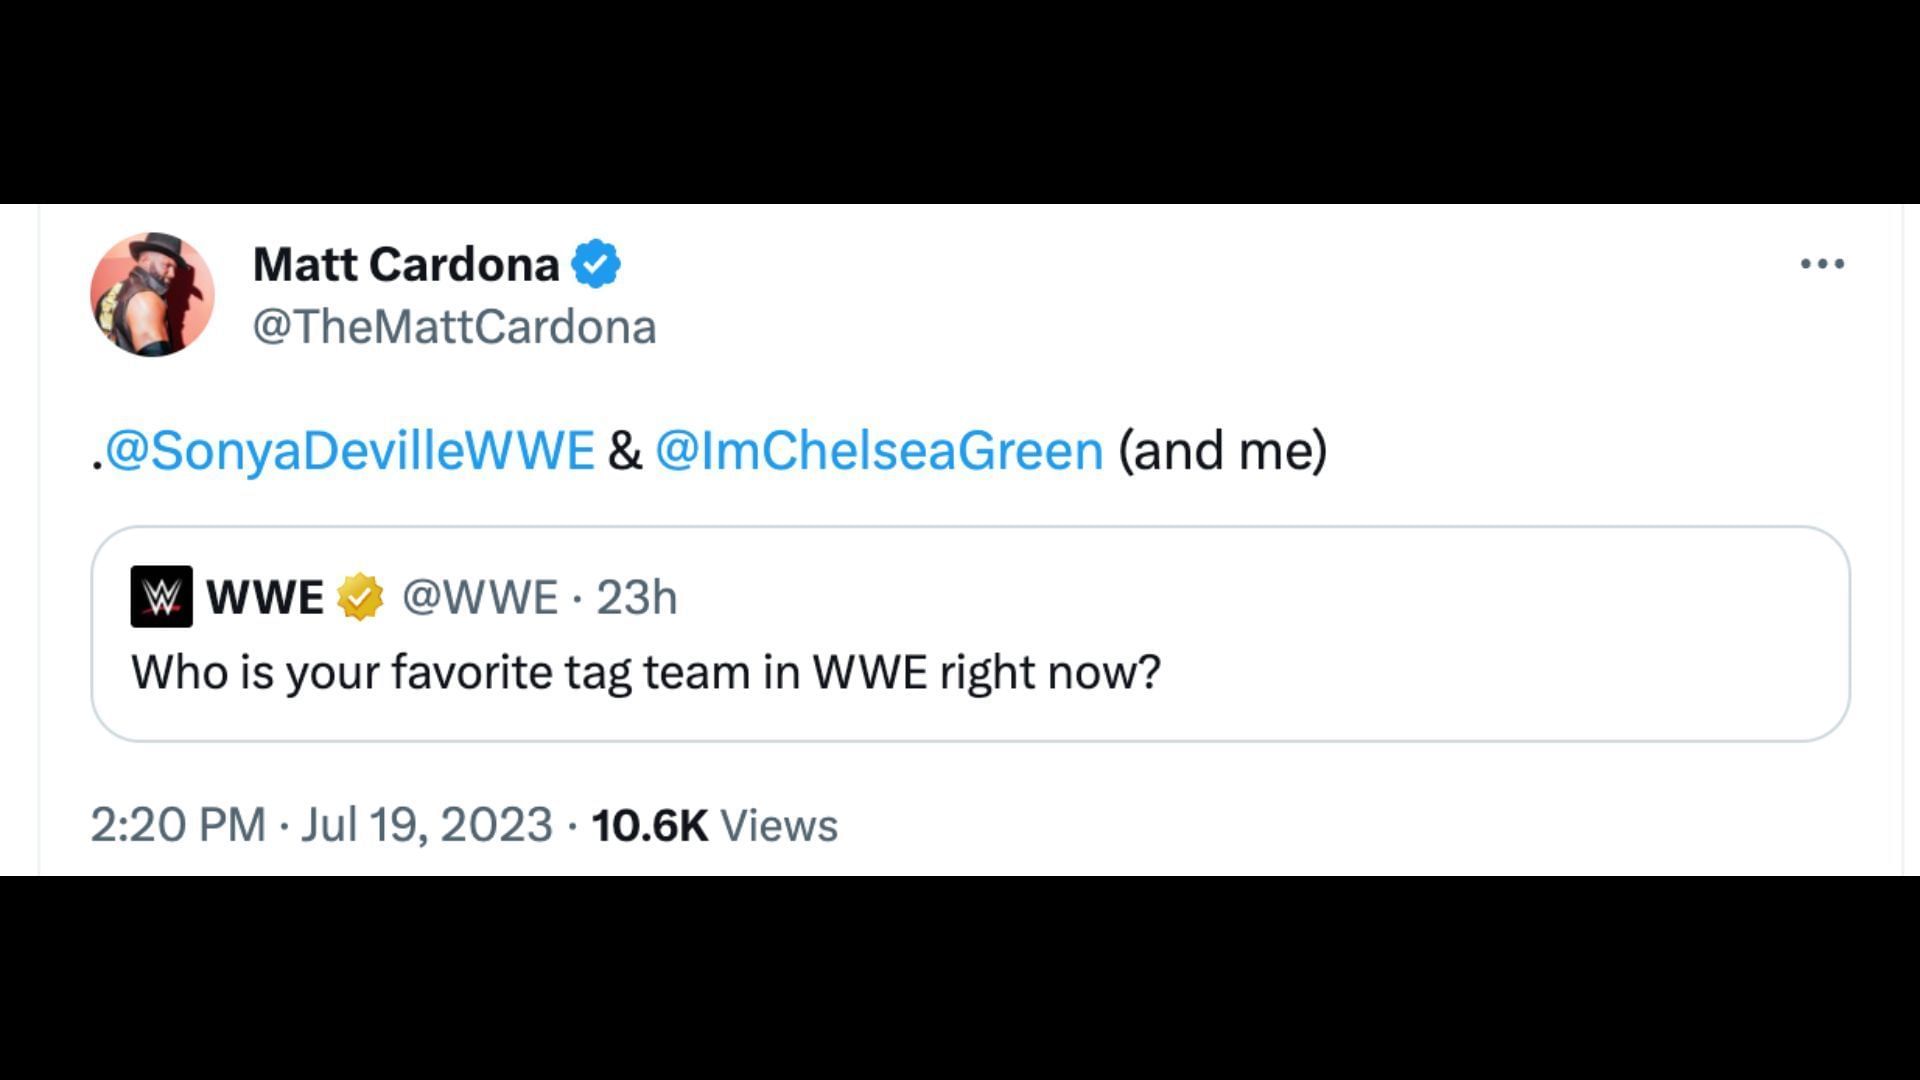This screenshot has height=1080, width=1920.
Task: Click the Matt Cardona display name
Action: tap(406, 264)
